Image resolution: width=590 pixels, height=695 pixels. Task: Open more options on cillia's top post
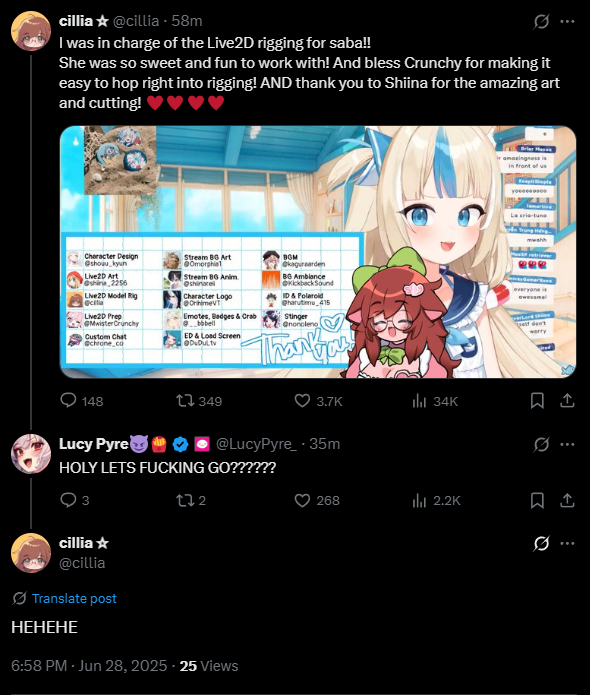pos(567,21)
